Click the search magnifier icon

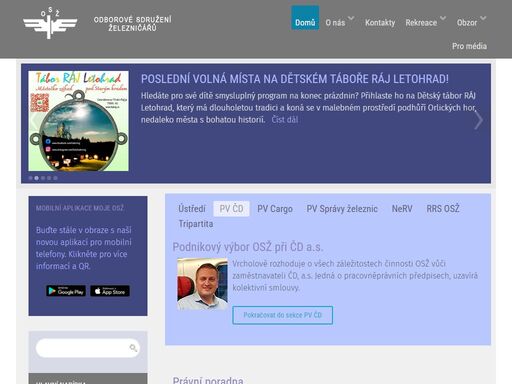[x=133, y=348]
